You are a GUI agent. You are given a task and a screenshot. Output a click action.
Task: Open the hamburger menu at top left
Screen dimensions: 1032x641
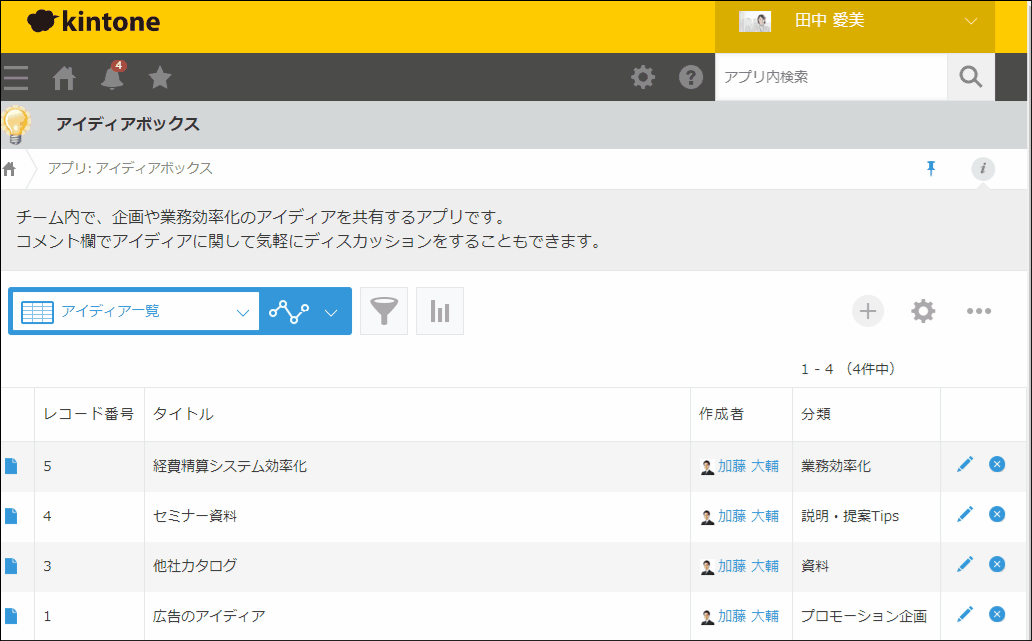click(16, 77)
